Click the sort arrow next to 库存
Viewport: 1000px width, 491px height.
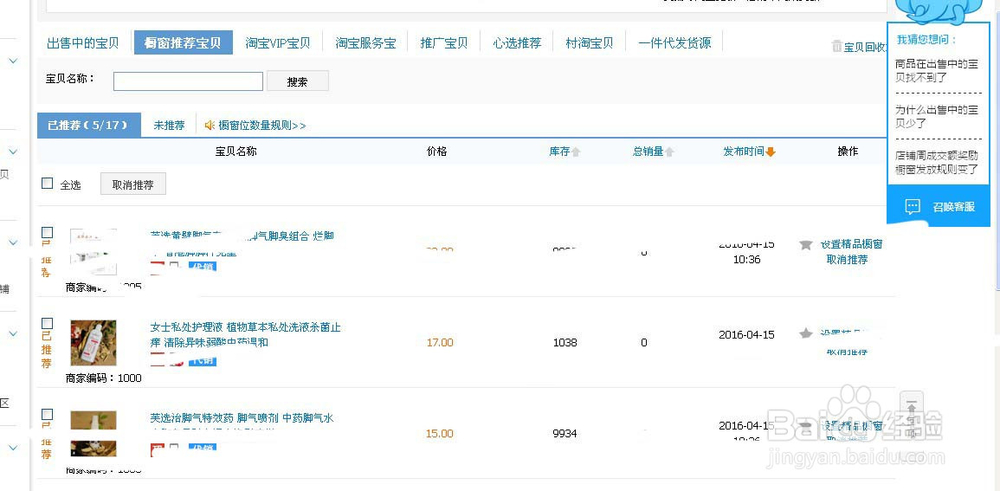tap(576, 152)
